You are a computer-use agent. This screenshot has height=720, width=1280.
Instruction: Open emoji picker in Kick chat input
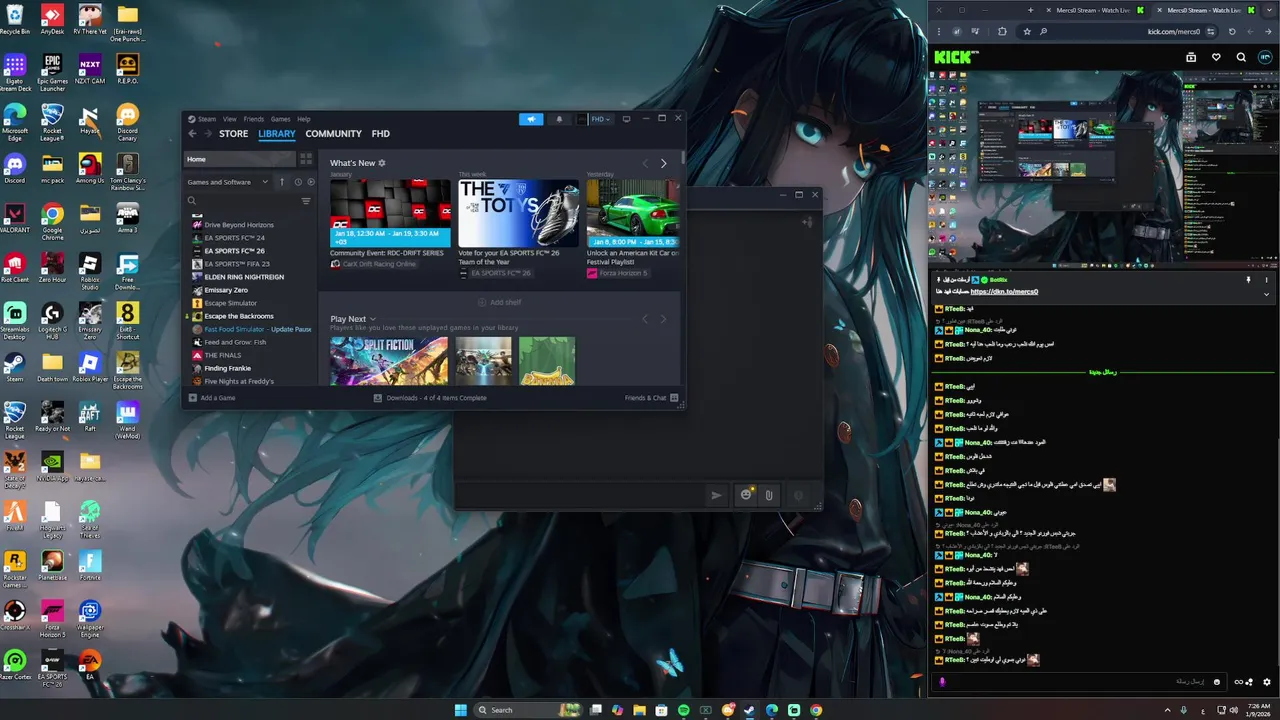tap(1217, 682)
